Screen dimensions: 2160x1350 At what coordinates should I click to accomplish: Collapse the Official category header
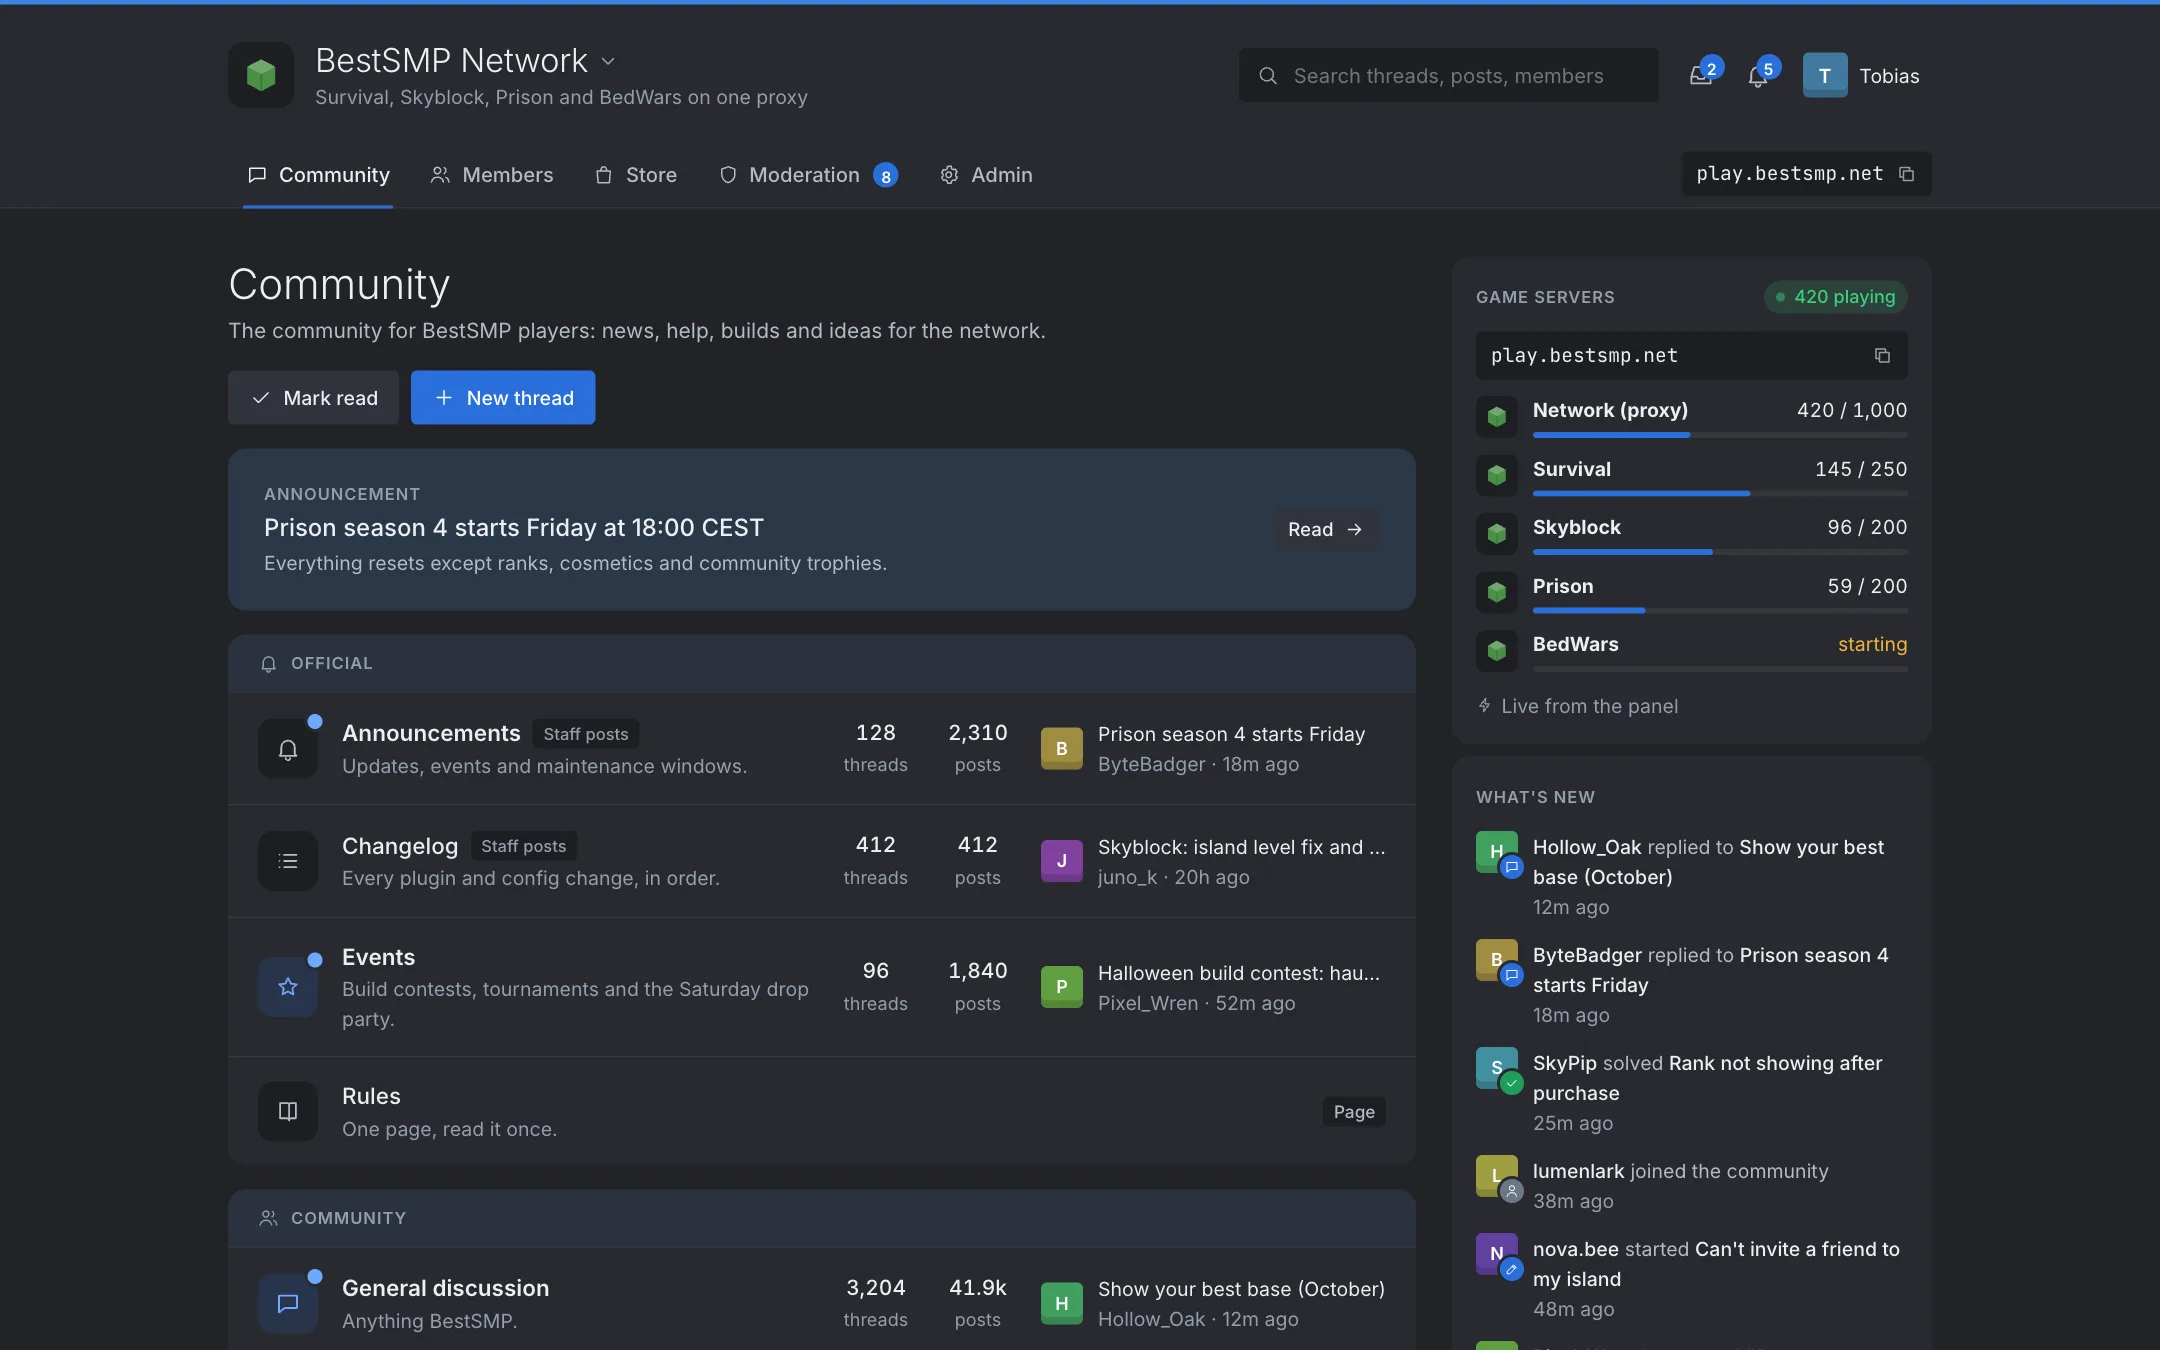pos(822,663)
